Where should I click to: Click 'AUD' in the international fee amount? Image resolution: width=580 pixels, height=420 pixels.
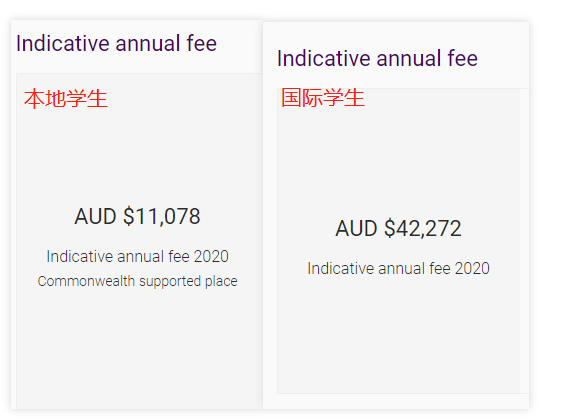pos(357,228)
